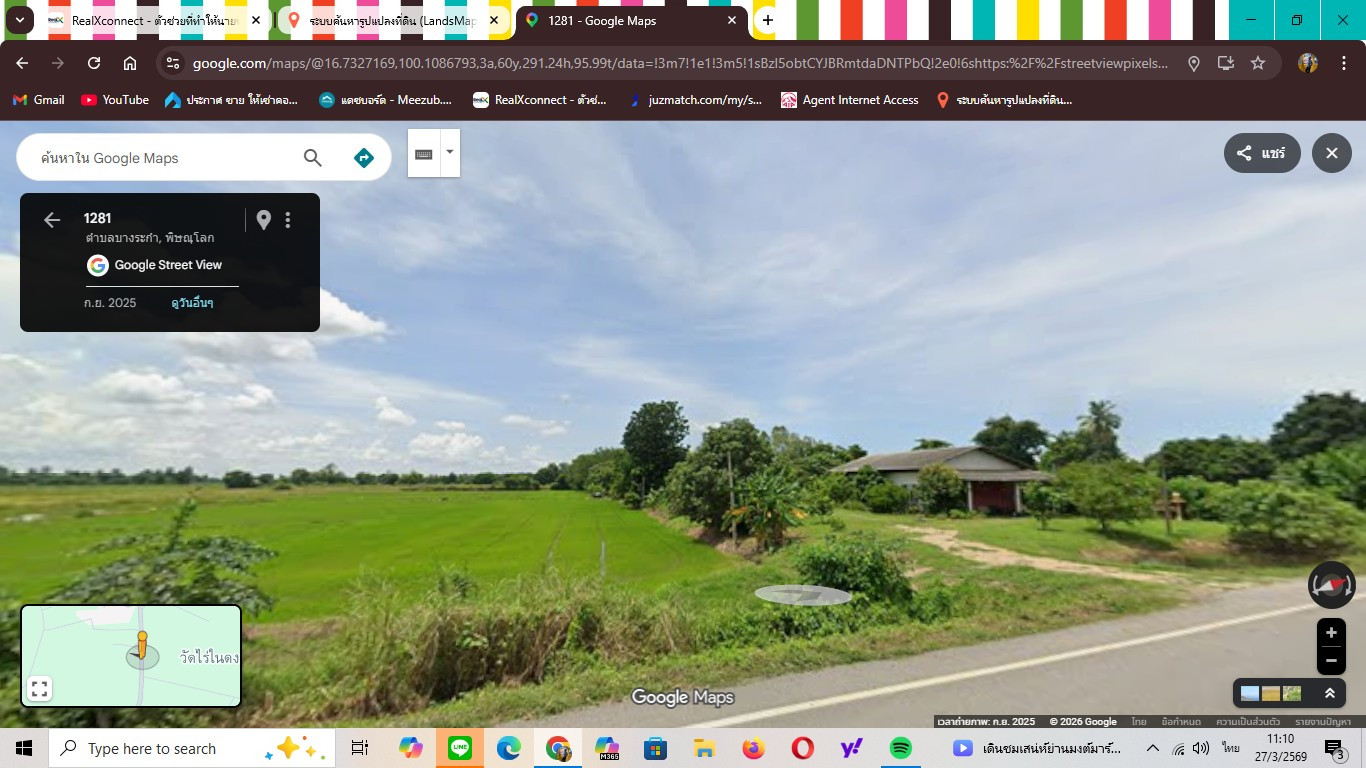The height and width of the screenshot is (768, 1366).
Task: Click the location pin icon in the info panel
Action: (x=264, y=220)
